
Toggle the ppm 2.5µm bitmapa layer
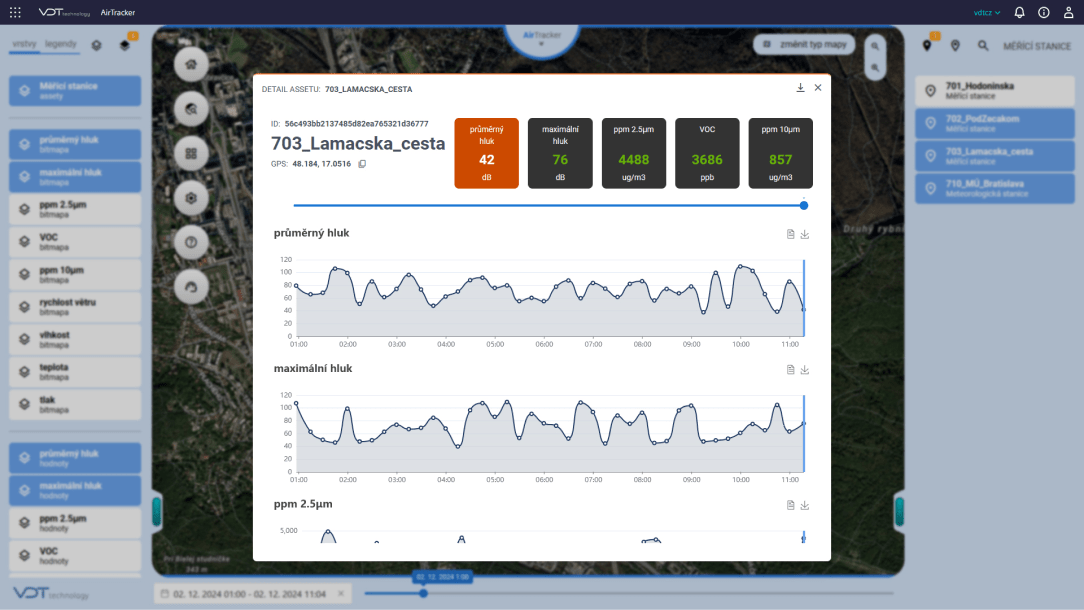coord(74,209)
